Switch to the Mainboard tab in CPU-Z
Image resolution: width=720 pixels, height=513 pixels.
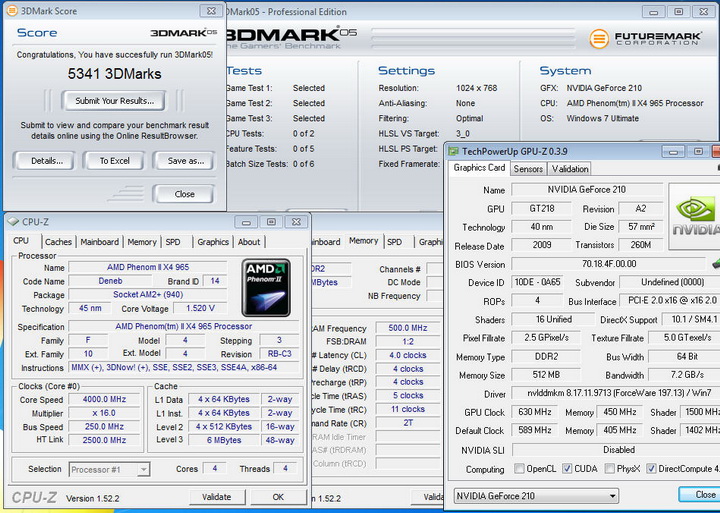pyautogui.click(x=99, y=242)
